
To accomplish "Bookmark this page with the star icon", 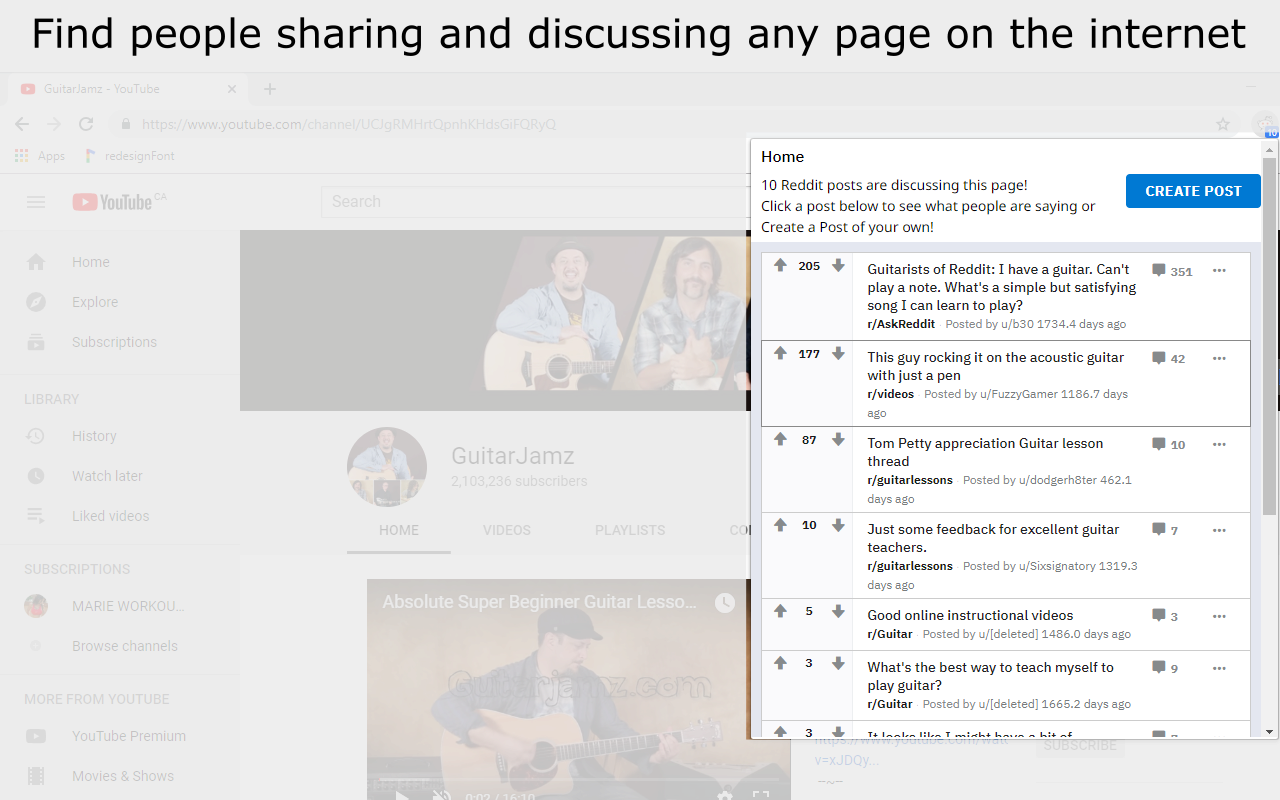I will 1223,124.
